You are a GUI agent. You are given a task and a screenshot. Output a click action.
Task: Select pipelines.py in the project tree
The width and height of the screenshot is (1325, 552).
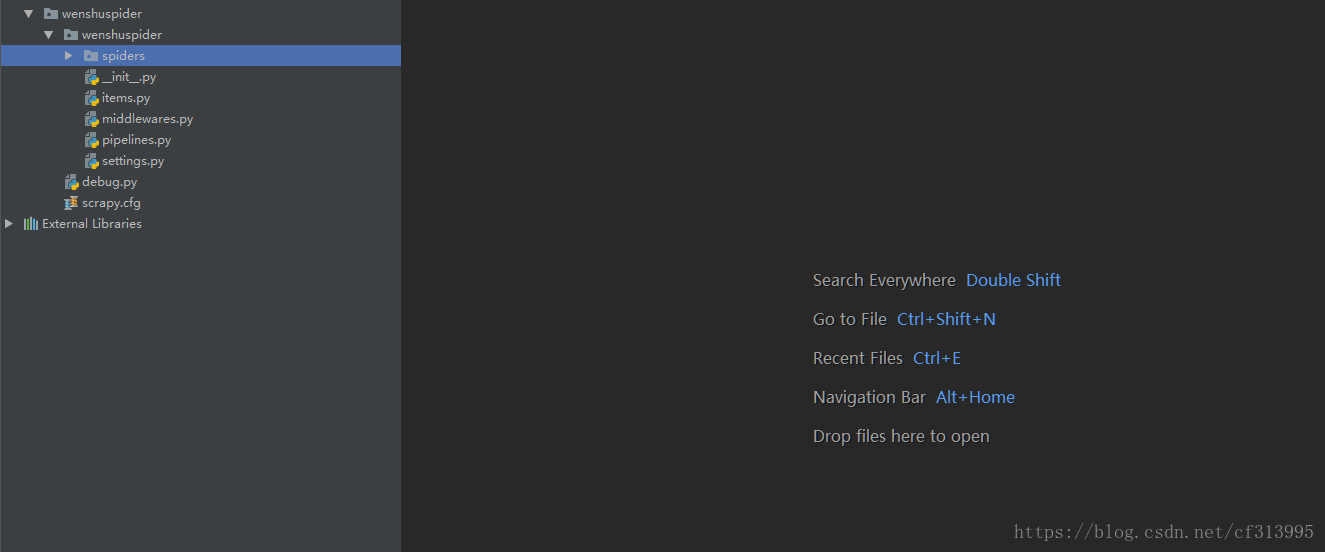137,140
